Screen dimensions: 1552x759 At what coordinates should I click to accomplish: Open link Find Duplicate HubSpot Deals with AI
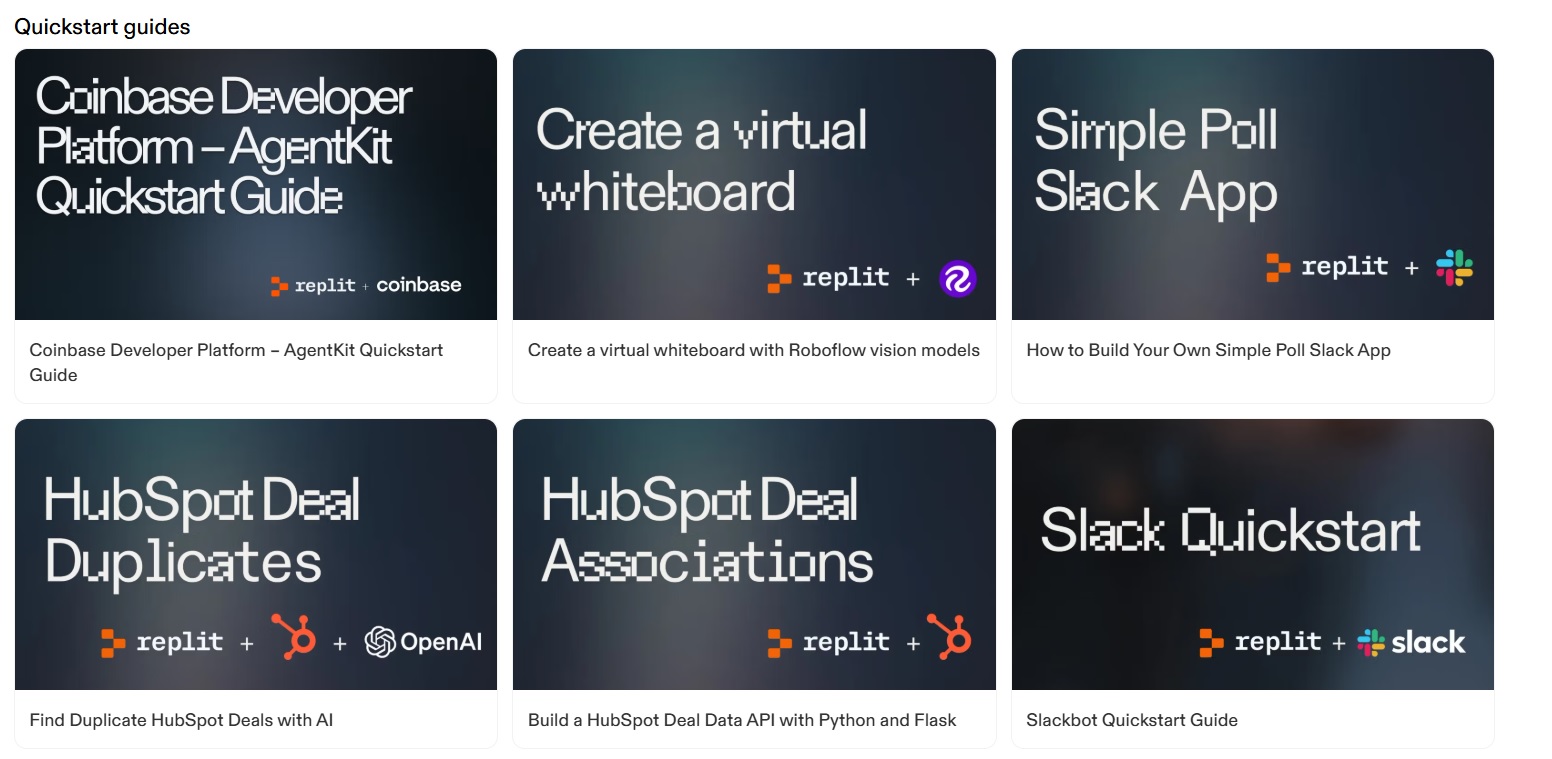coord(181,720)
